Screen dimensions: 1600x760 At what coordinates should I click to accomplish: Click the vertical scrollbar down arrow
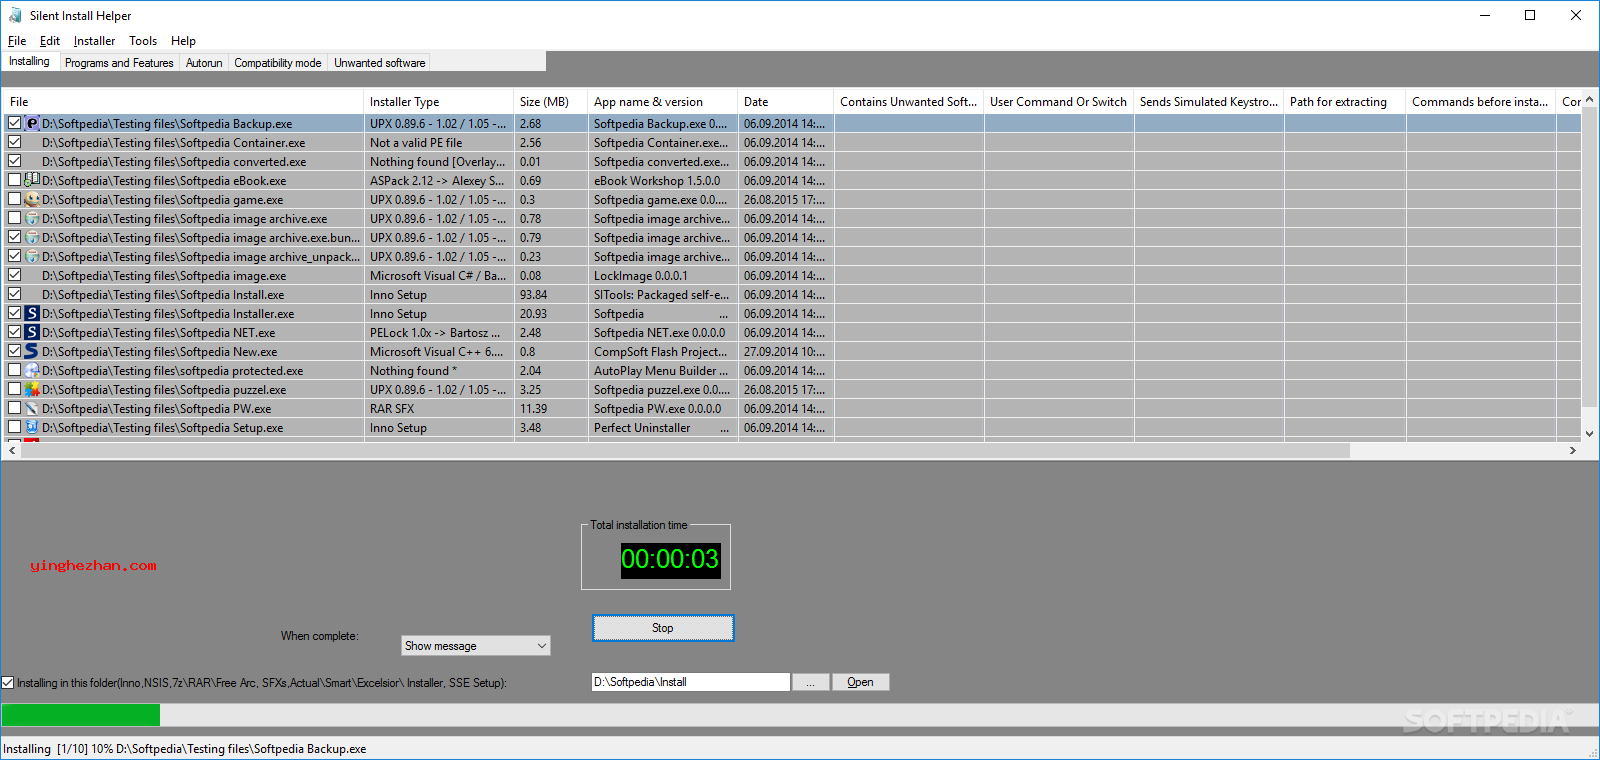click(x=1590, y=434)
